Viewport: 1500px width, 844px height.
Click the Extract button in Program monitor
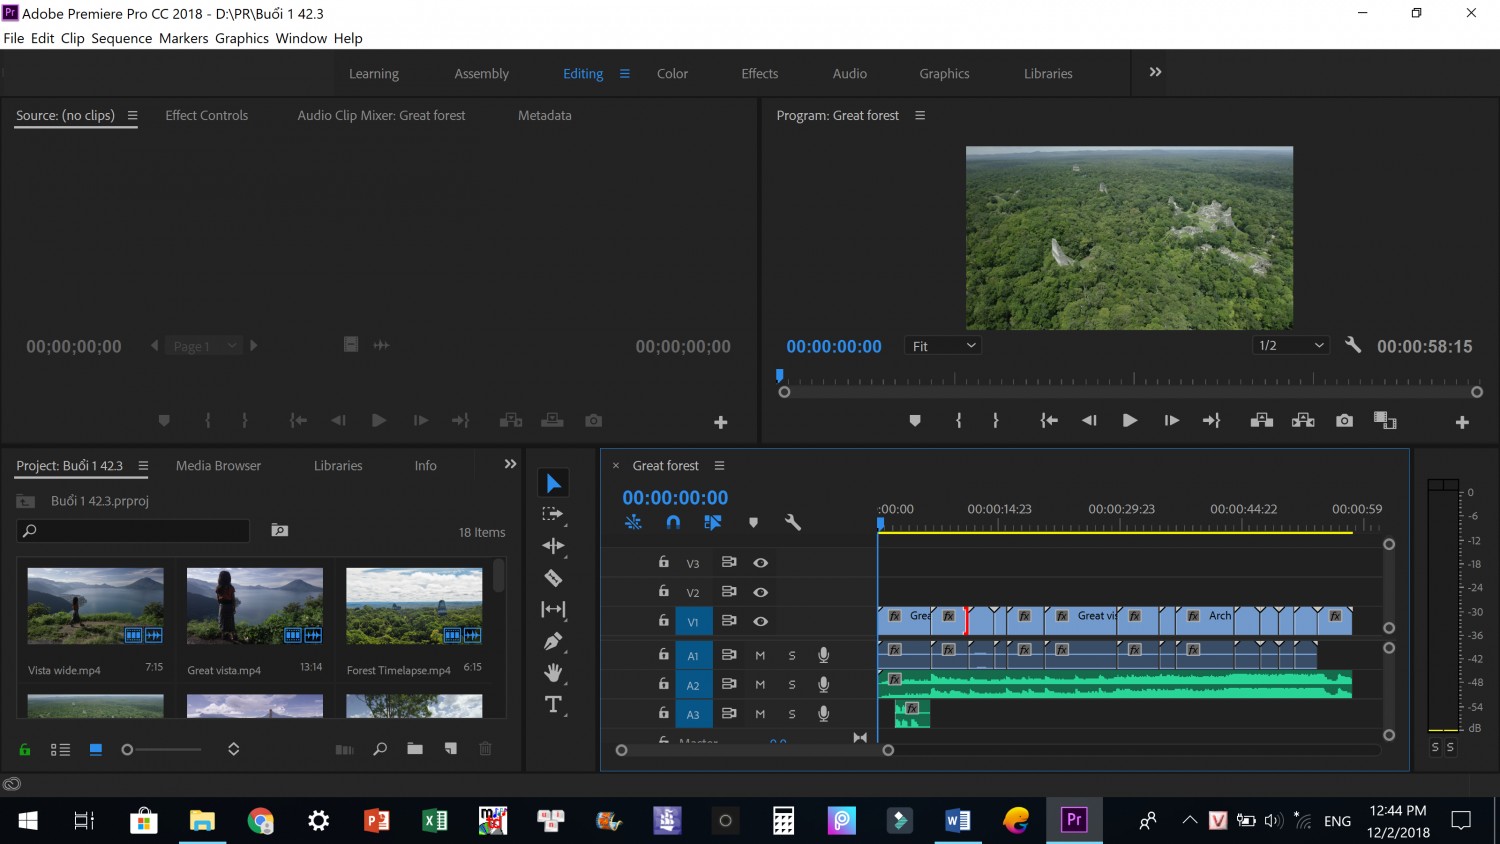pos(1303,421)
